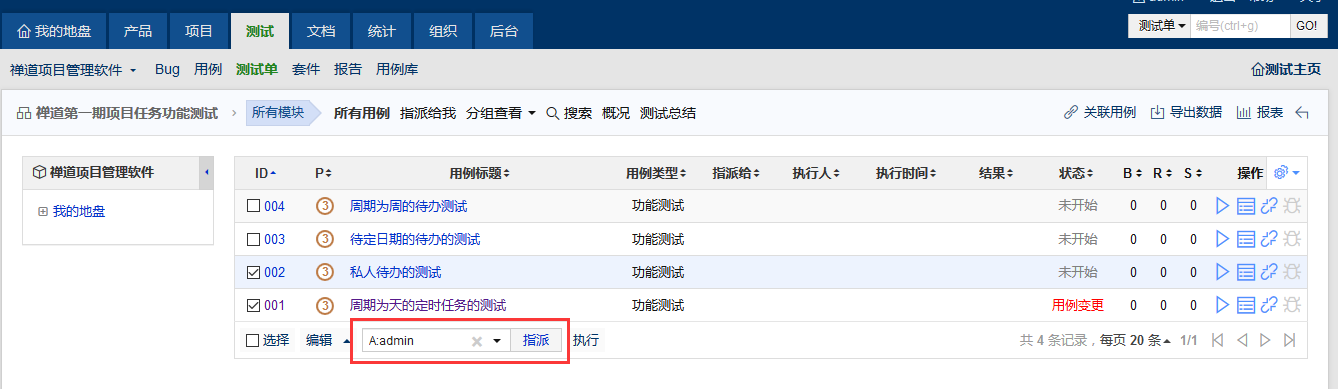1338x389 pixels.
Task: Uncheck the checkbox for case 002
Action: pos(253,272)
